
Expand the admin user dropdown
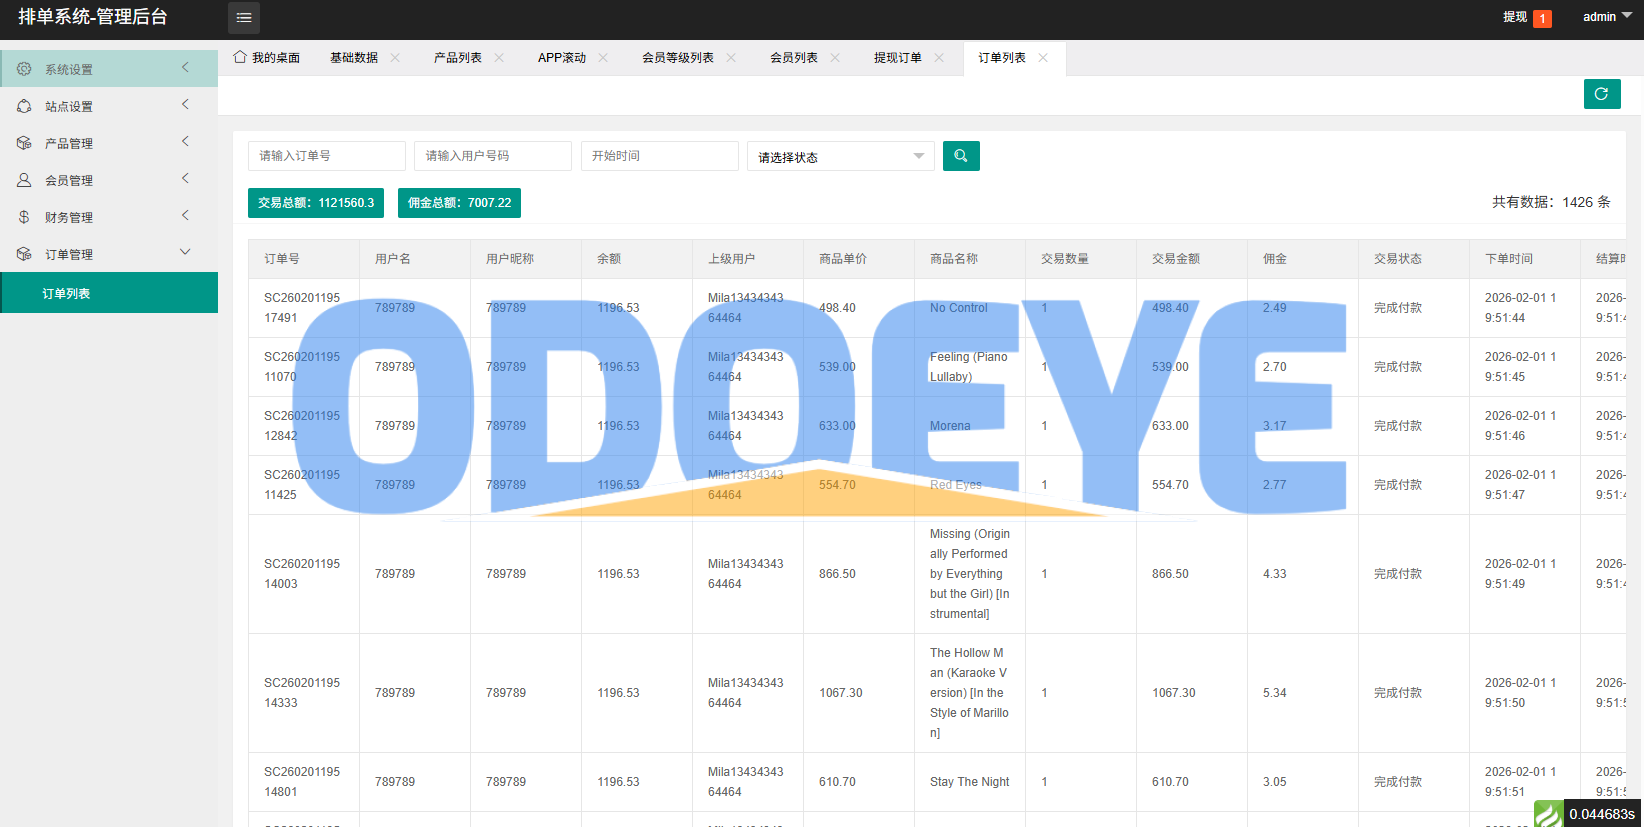point(1606,17)
